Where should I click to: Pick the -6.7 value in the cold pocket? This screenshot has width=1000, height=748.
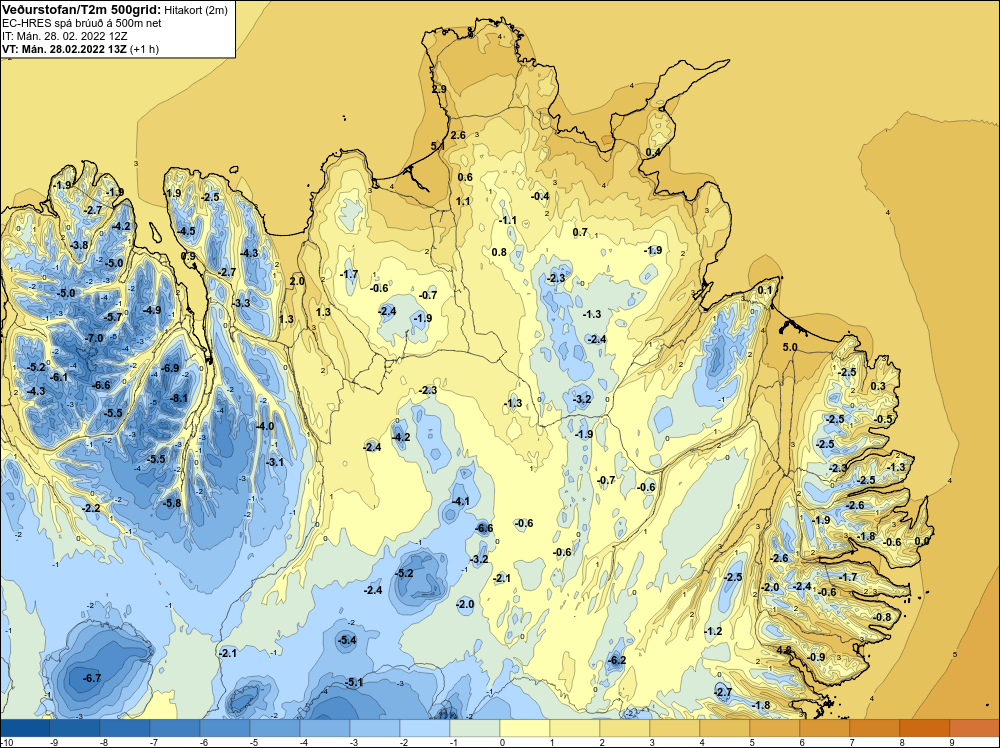[92, 678]
